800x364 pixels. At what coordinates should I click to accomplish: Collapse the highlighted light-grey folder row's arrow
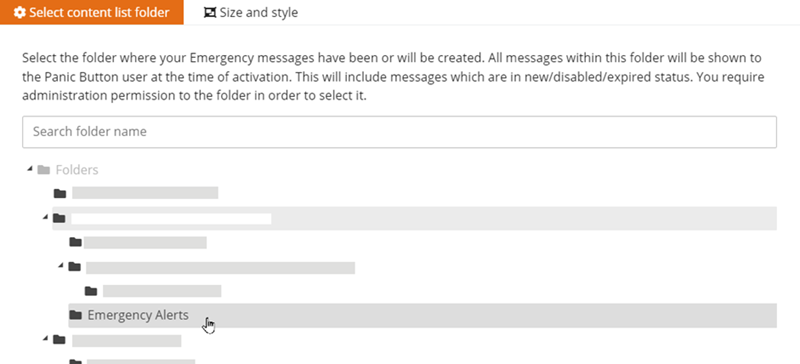pos(45,217)
